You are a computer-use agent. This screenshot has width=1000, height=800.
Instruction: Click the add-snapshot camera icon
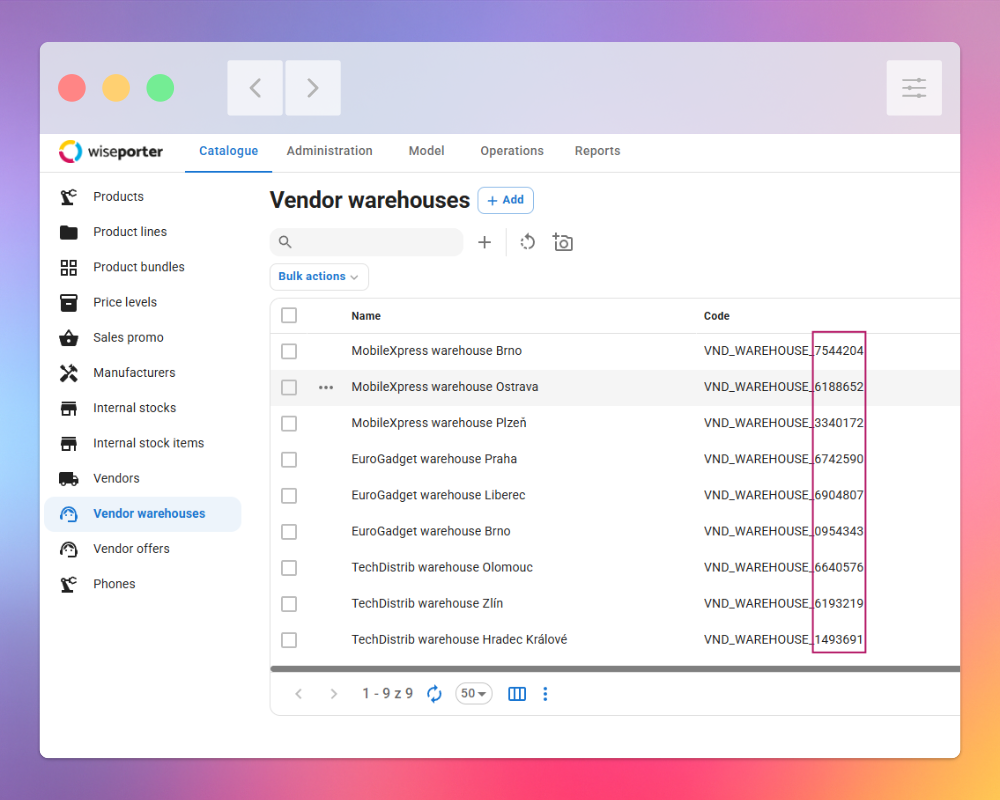562,242
